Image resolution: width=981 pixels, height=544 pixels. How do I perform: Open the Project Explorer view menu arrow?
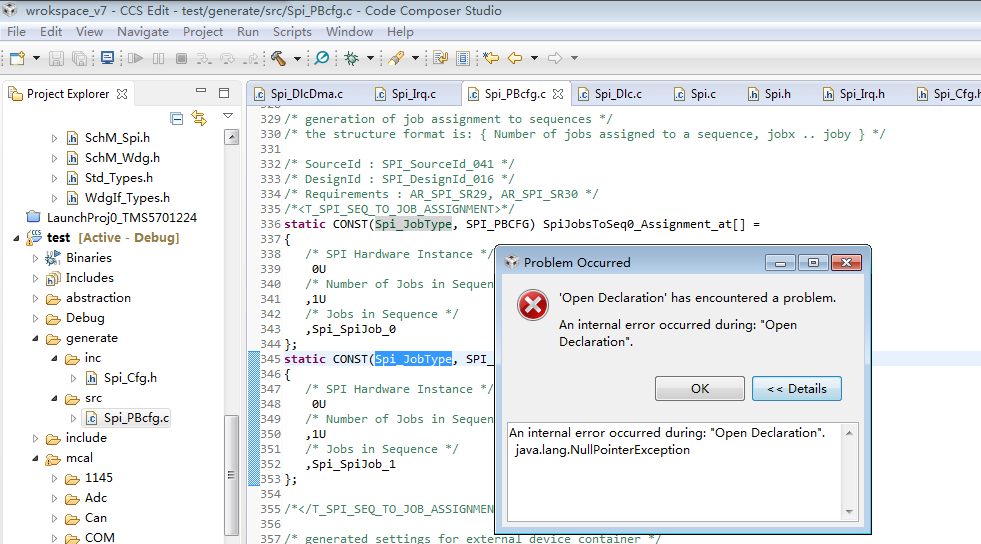click(x=228, y=118)
